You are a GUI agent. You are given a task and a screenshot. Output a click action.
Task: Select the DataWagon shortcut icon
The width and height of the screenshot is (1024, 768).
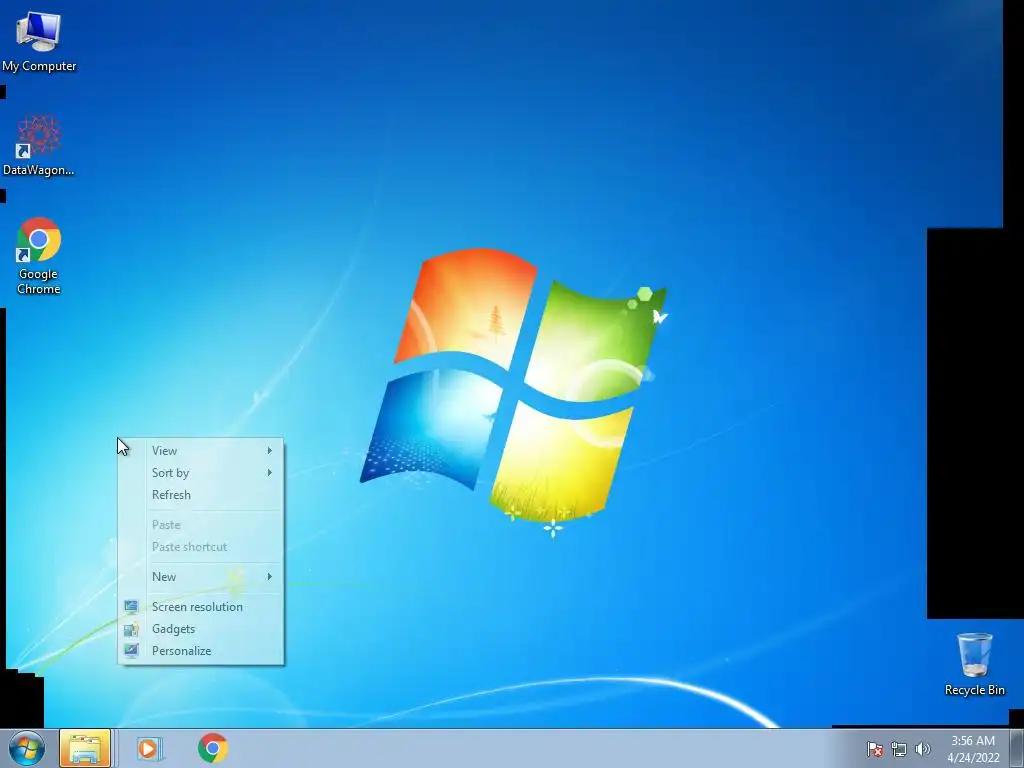tap(39, 145)
